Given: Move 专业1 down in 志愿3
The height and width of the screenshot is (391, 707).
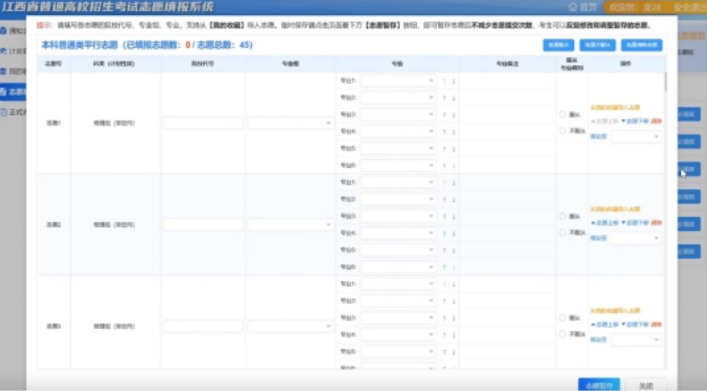Looking at the screenshot, I should (454, 284).
